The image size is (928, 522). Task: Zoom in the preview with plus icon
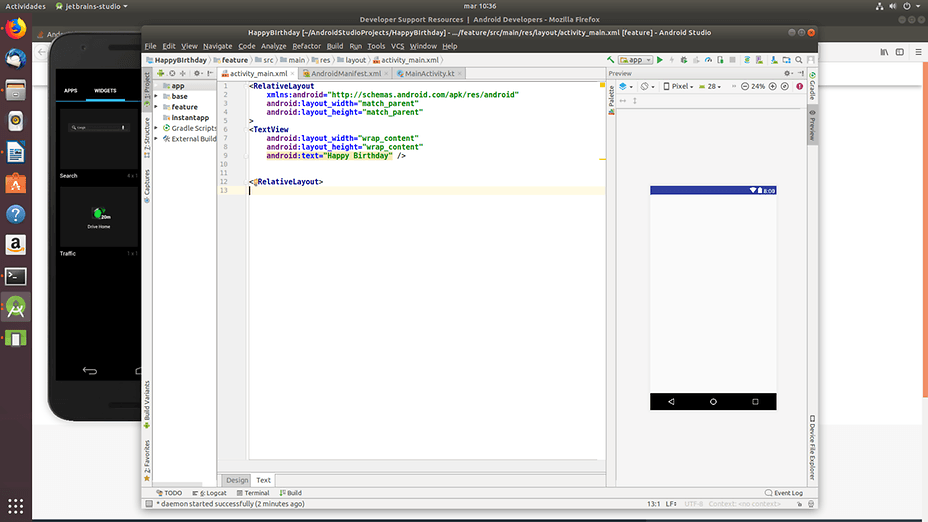pyautogui.click(x=772, y=86)
